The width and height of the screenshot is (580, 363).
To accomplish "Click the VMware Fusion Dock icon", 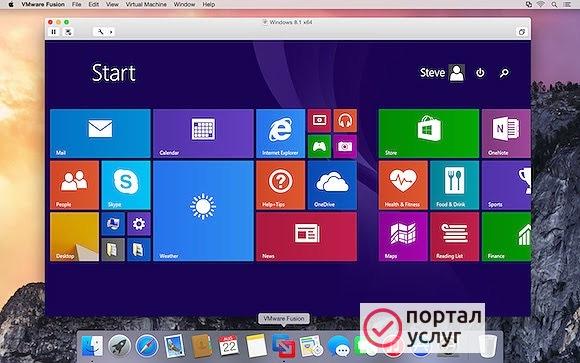I will (284, 346).
